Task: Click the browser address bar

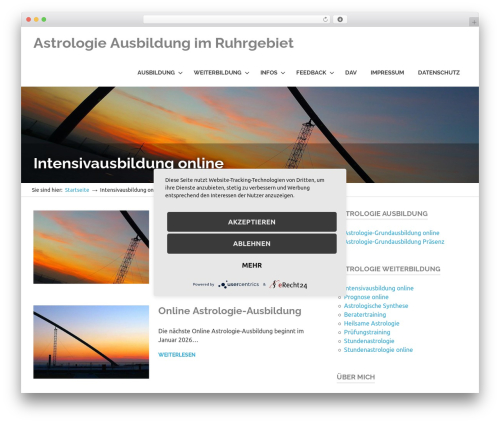Action: coord(236,20)
